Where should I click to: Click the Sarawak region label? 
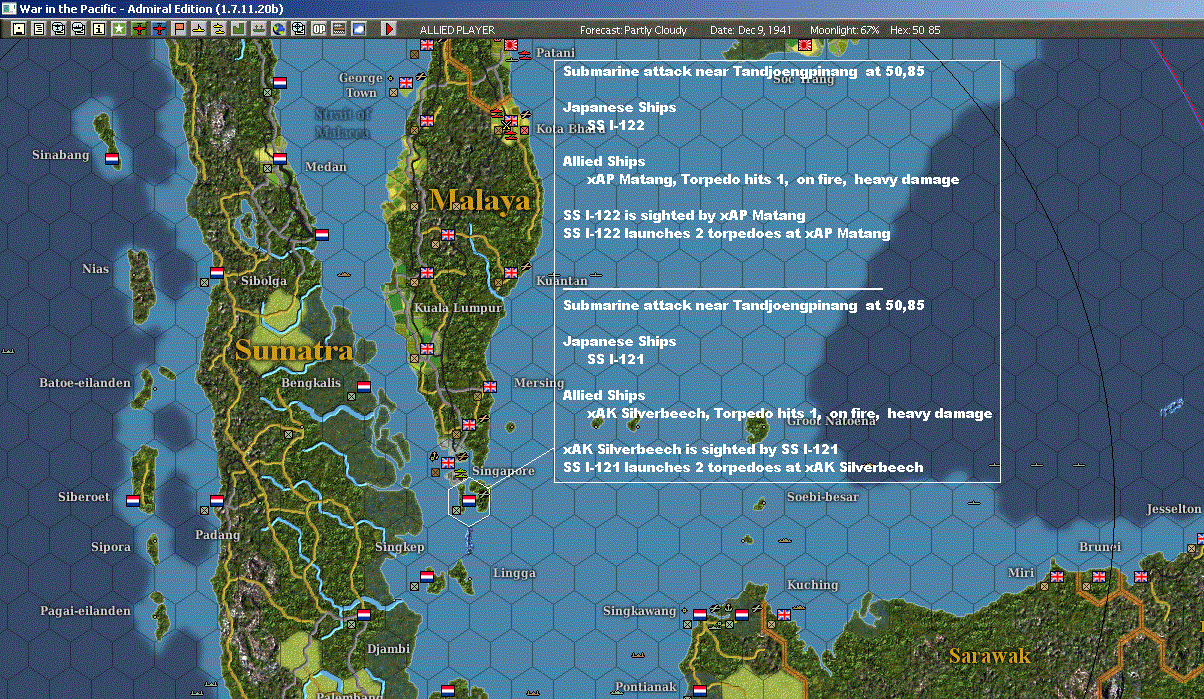pos(989,656)
